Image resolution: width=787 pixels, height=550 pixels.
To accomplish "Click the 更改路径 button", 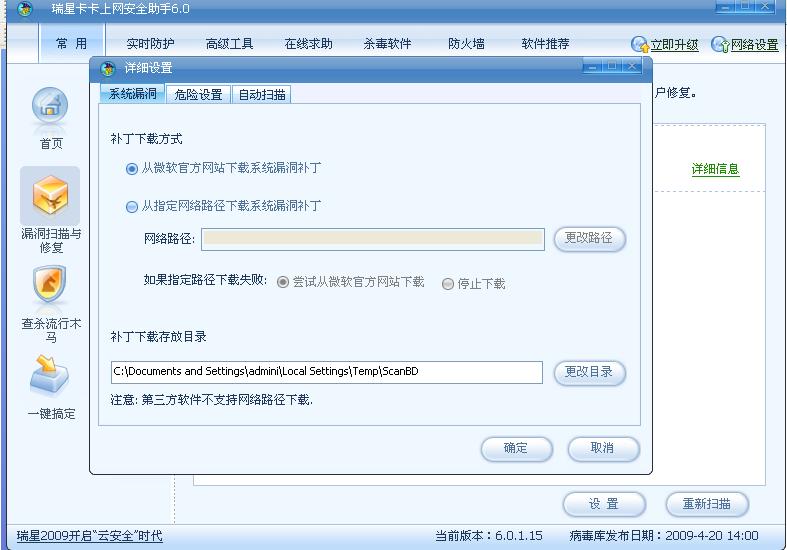I will point(589,238).
